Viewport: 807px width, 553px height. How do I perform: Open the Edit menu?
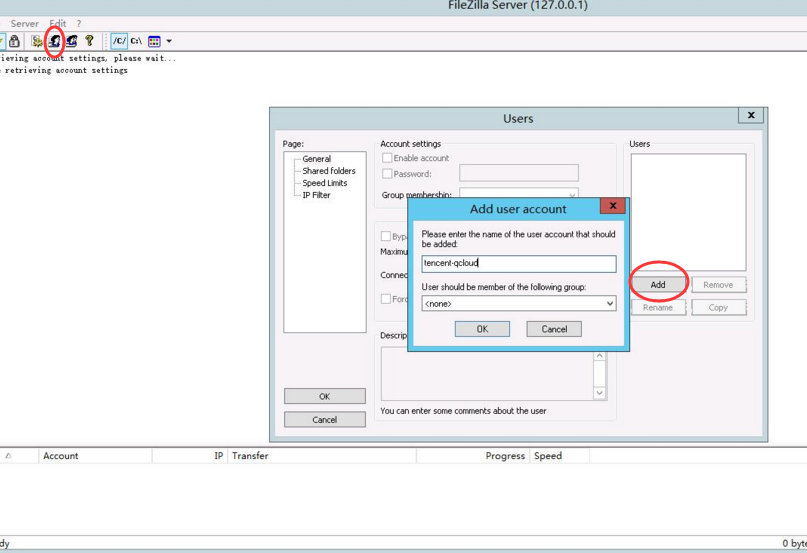pyautogui.click(x=57, y=23)
